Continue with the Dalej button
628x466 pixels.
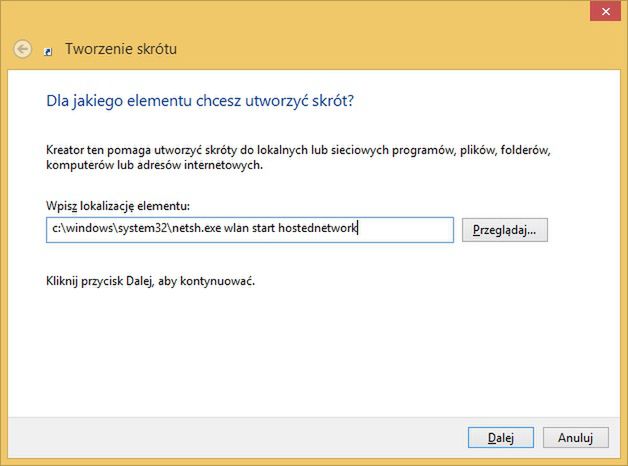click(501, 437)
